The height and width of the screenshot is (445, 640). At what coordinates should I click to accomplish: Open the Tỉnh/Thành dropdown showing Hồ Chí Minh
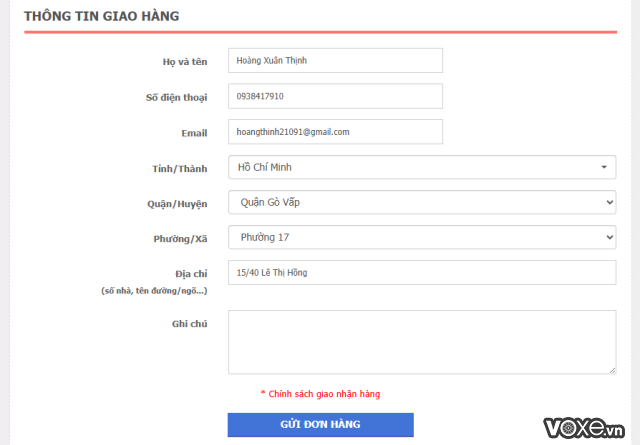point(421,167)
